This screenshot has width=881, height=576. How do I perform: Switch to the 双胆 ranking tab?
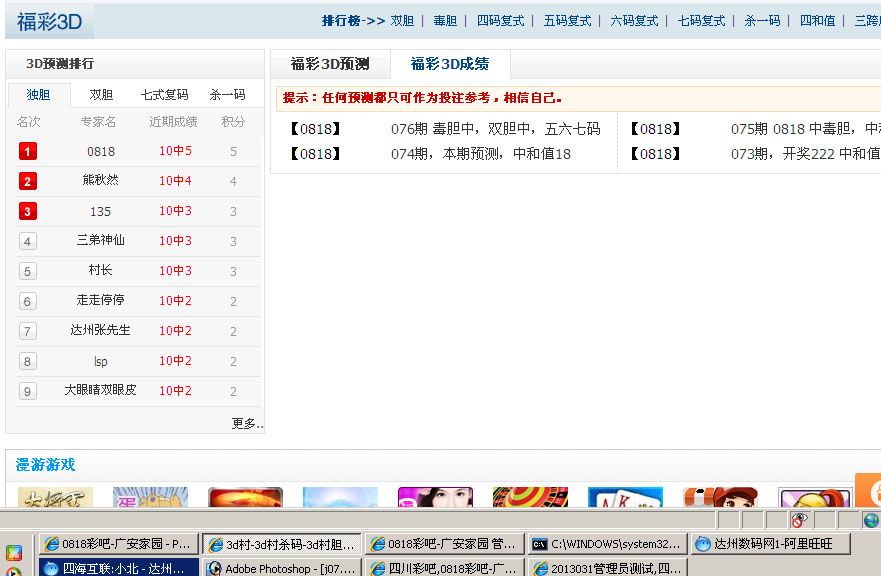(x=101, y=94)
